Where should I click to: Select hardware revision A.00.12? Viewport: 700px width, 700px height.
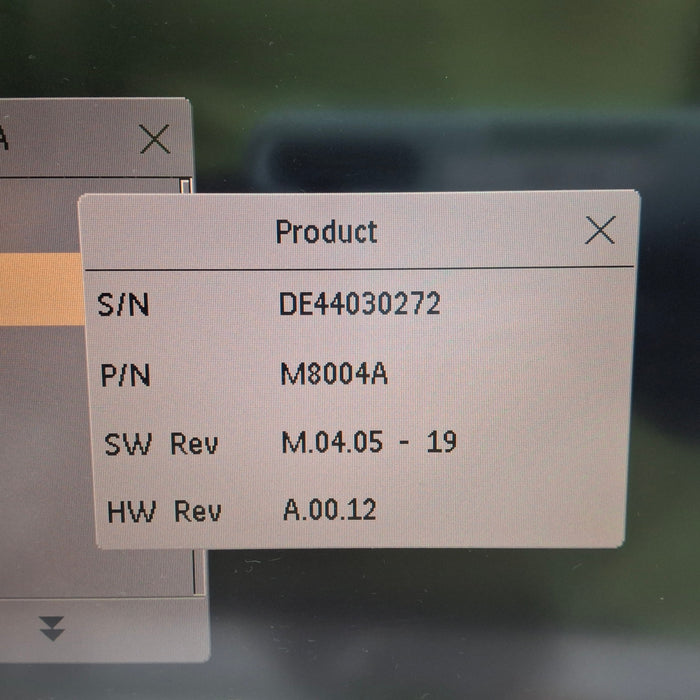tap(330, 509)
